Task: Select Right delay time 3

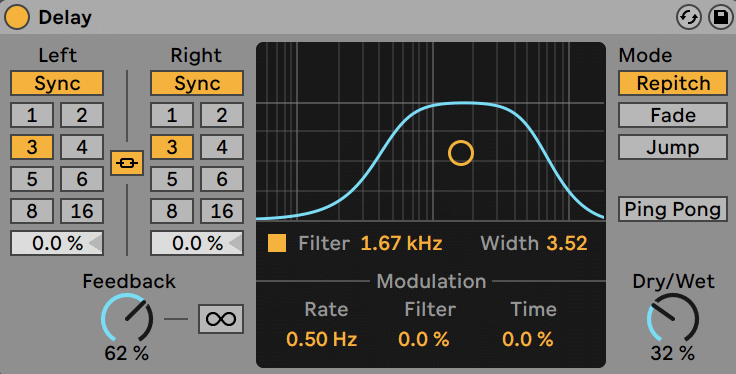Action: [172, 147]
